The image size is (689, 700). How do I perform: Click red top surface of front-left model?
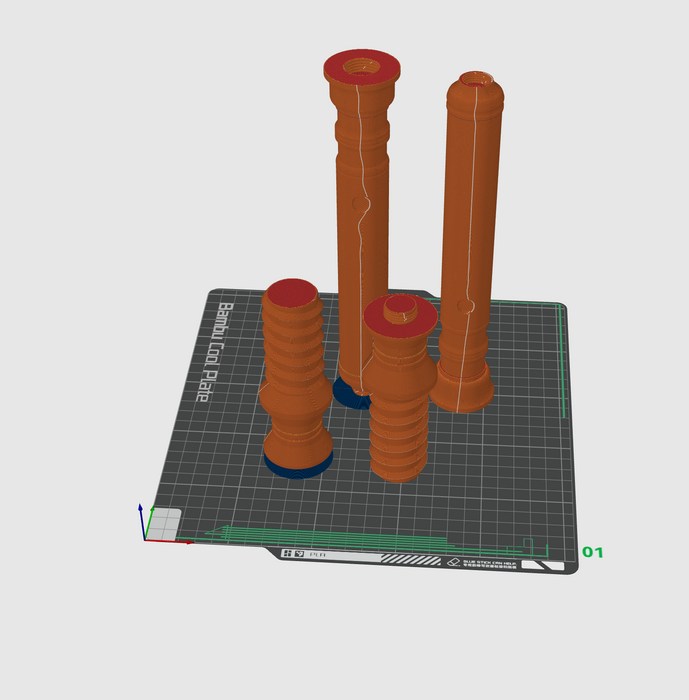(x=291, y=293)
